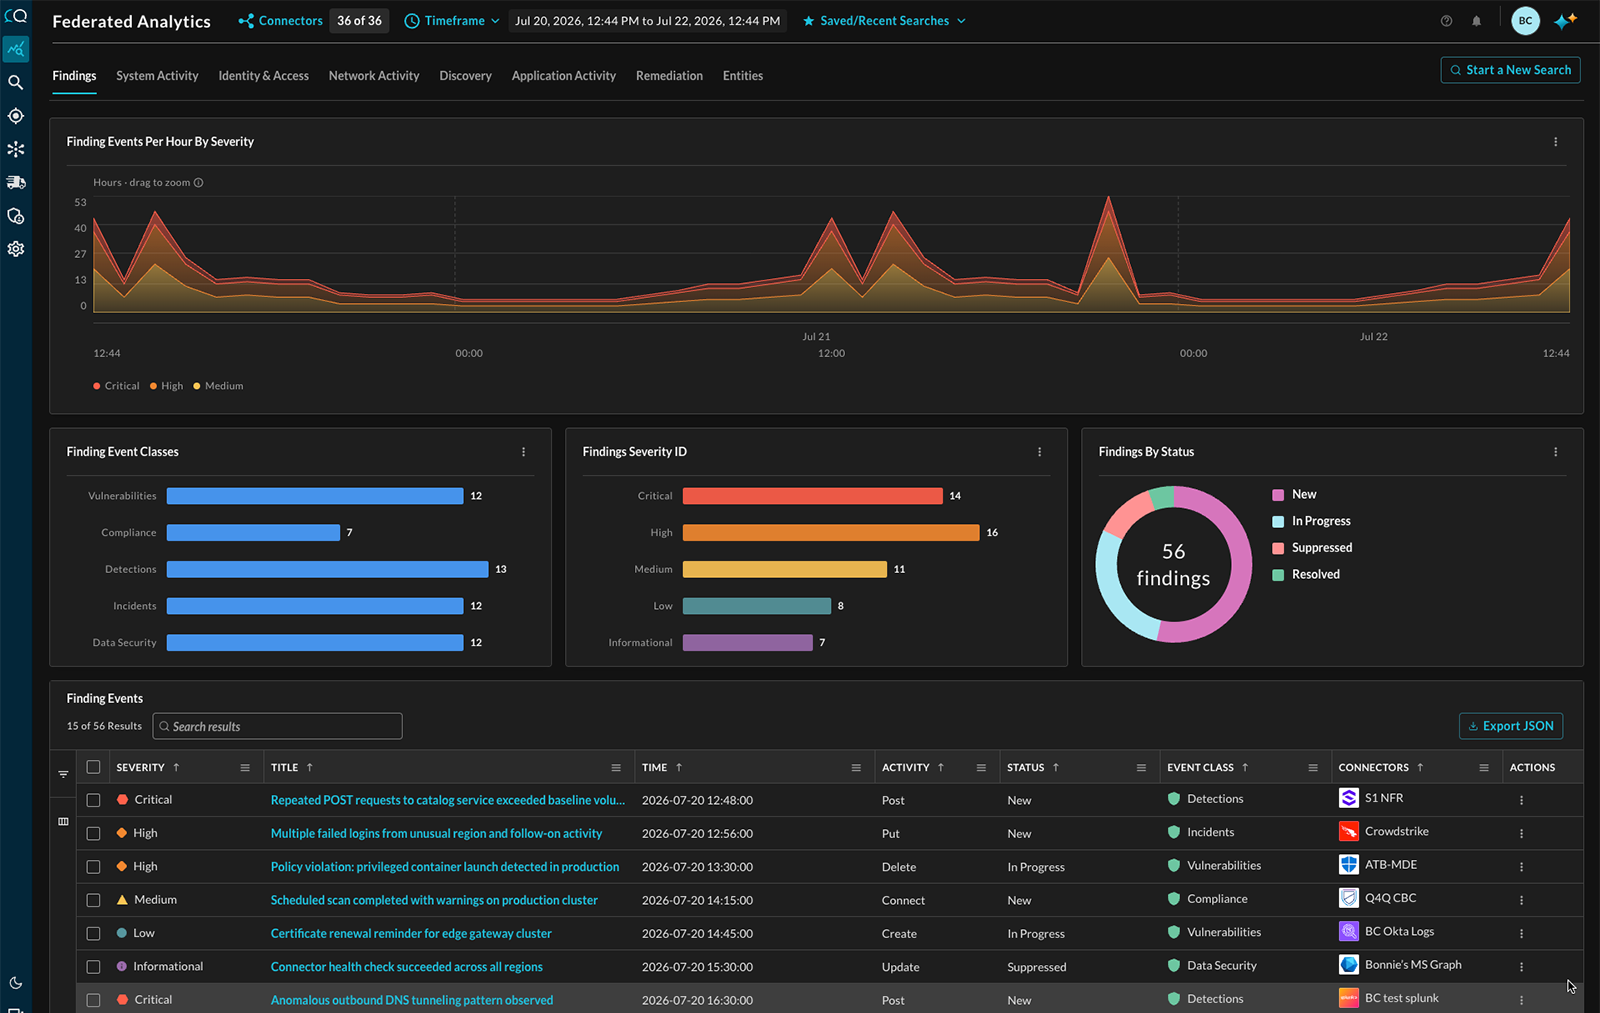The width and height of the screenshot is (1600, 1013).
Task: Select the analytics chart icon in the sidebar
Action: [15, 49]
